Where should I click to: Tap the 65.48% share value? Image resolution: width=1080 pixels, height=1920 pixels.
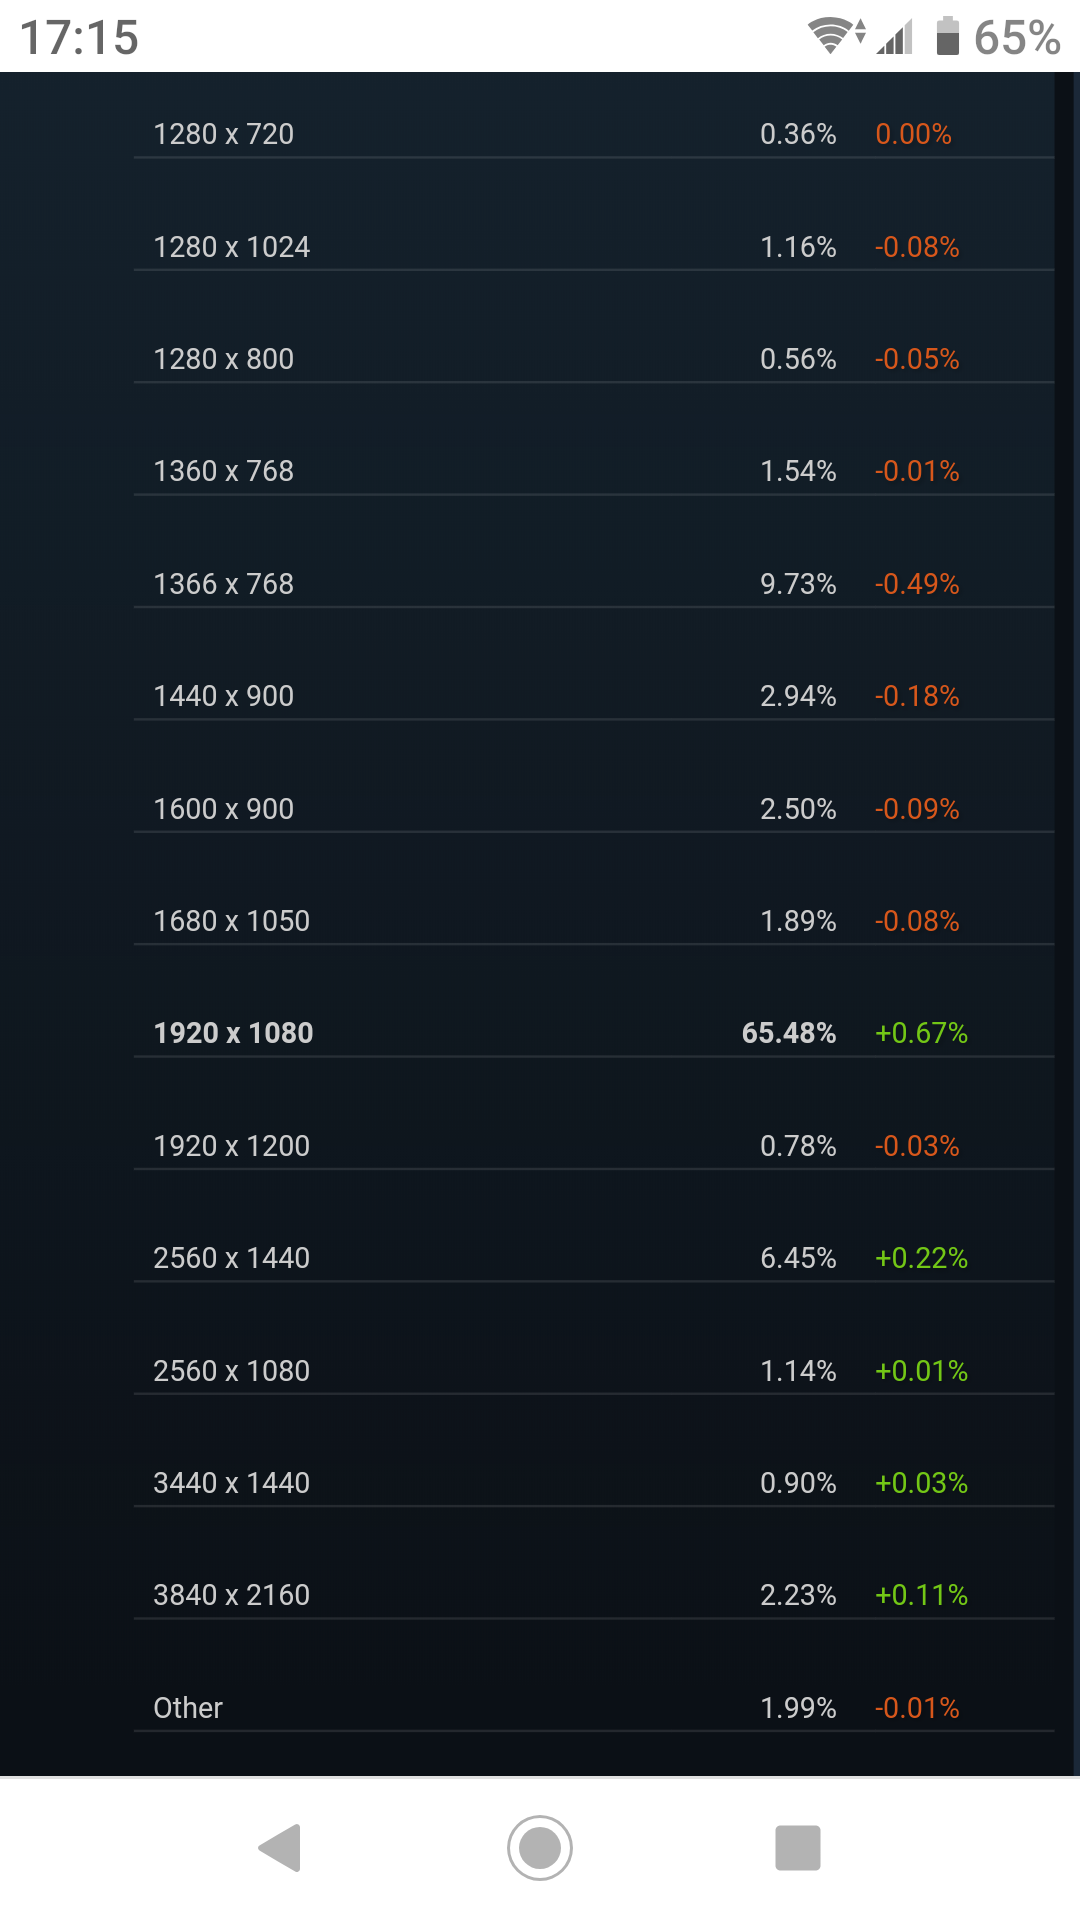[x=788, y=1033]
